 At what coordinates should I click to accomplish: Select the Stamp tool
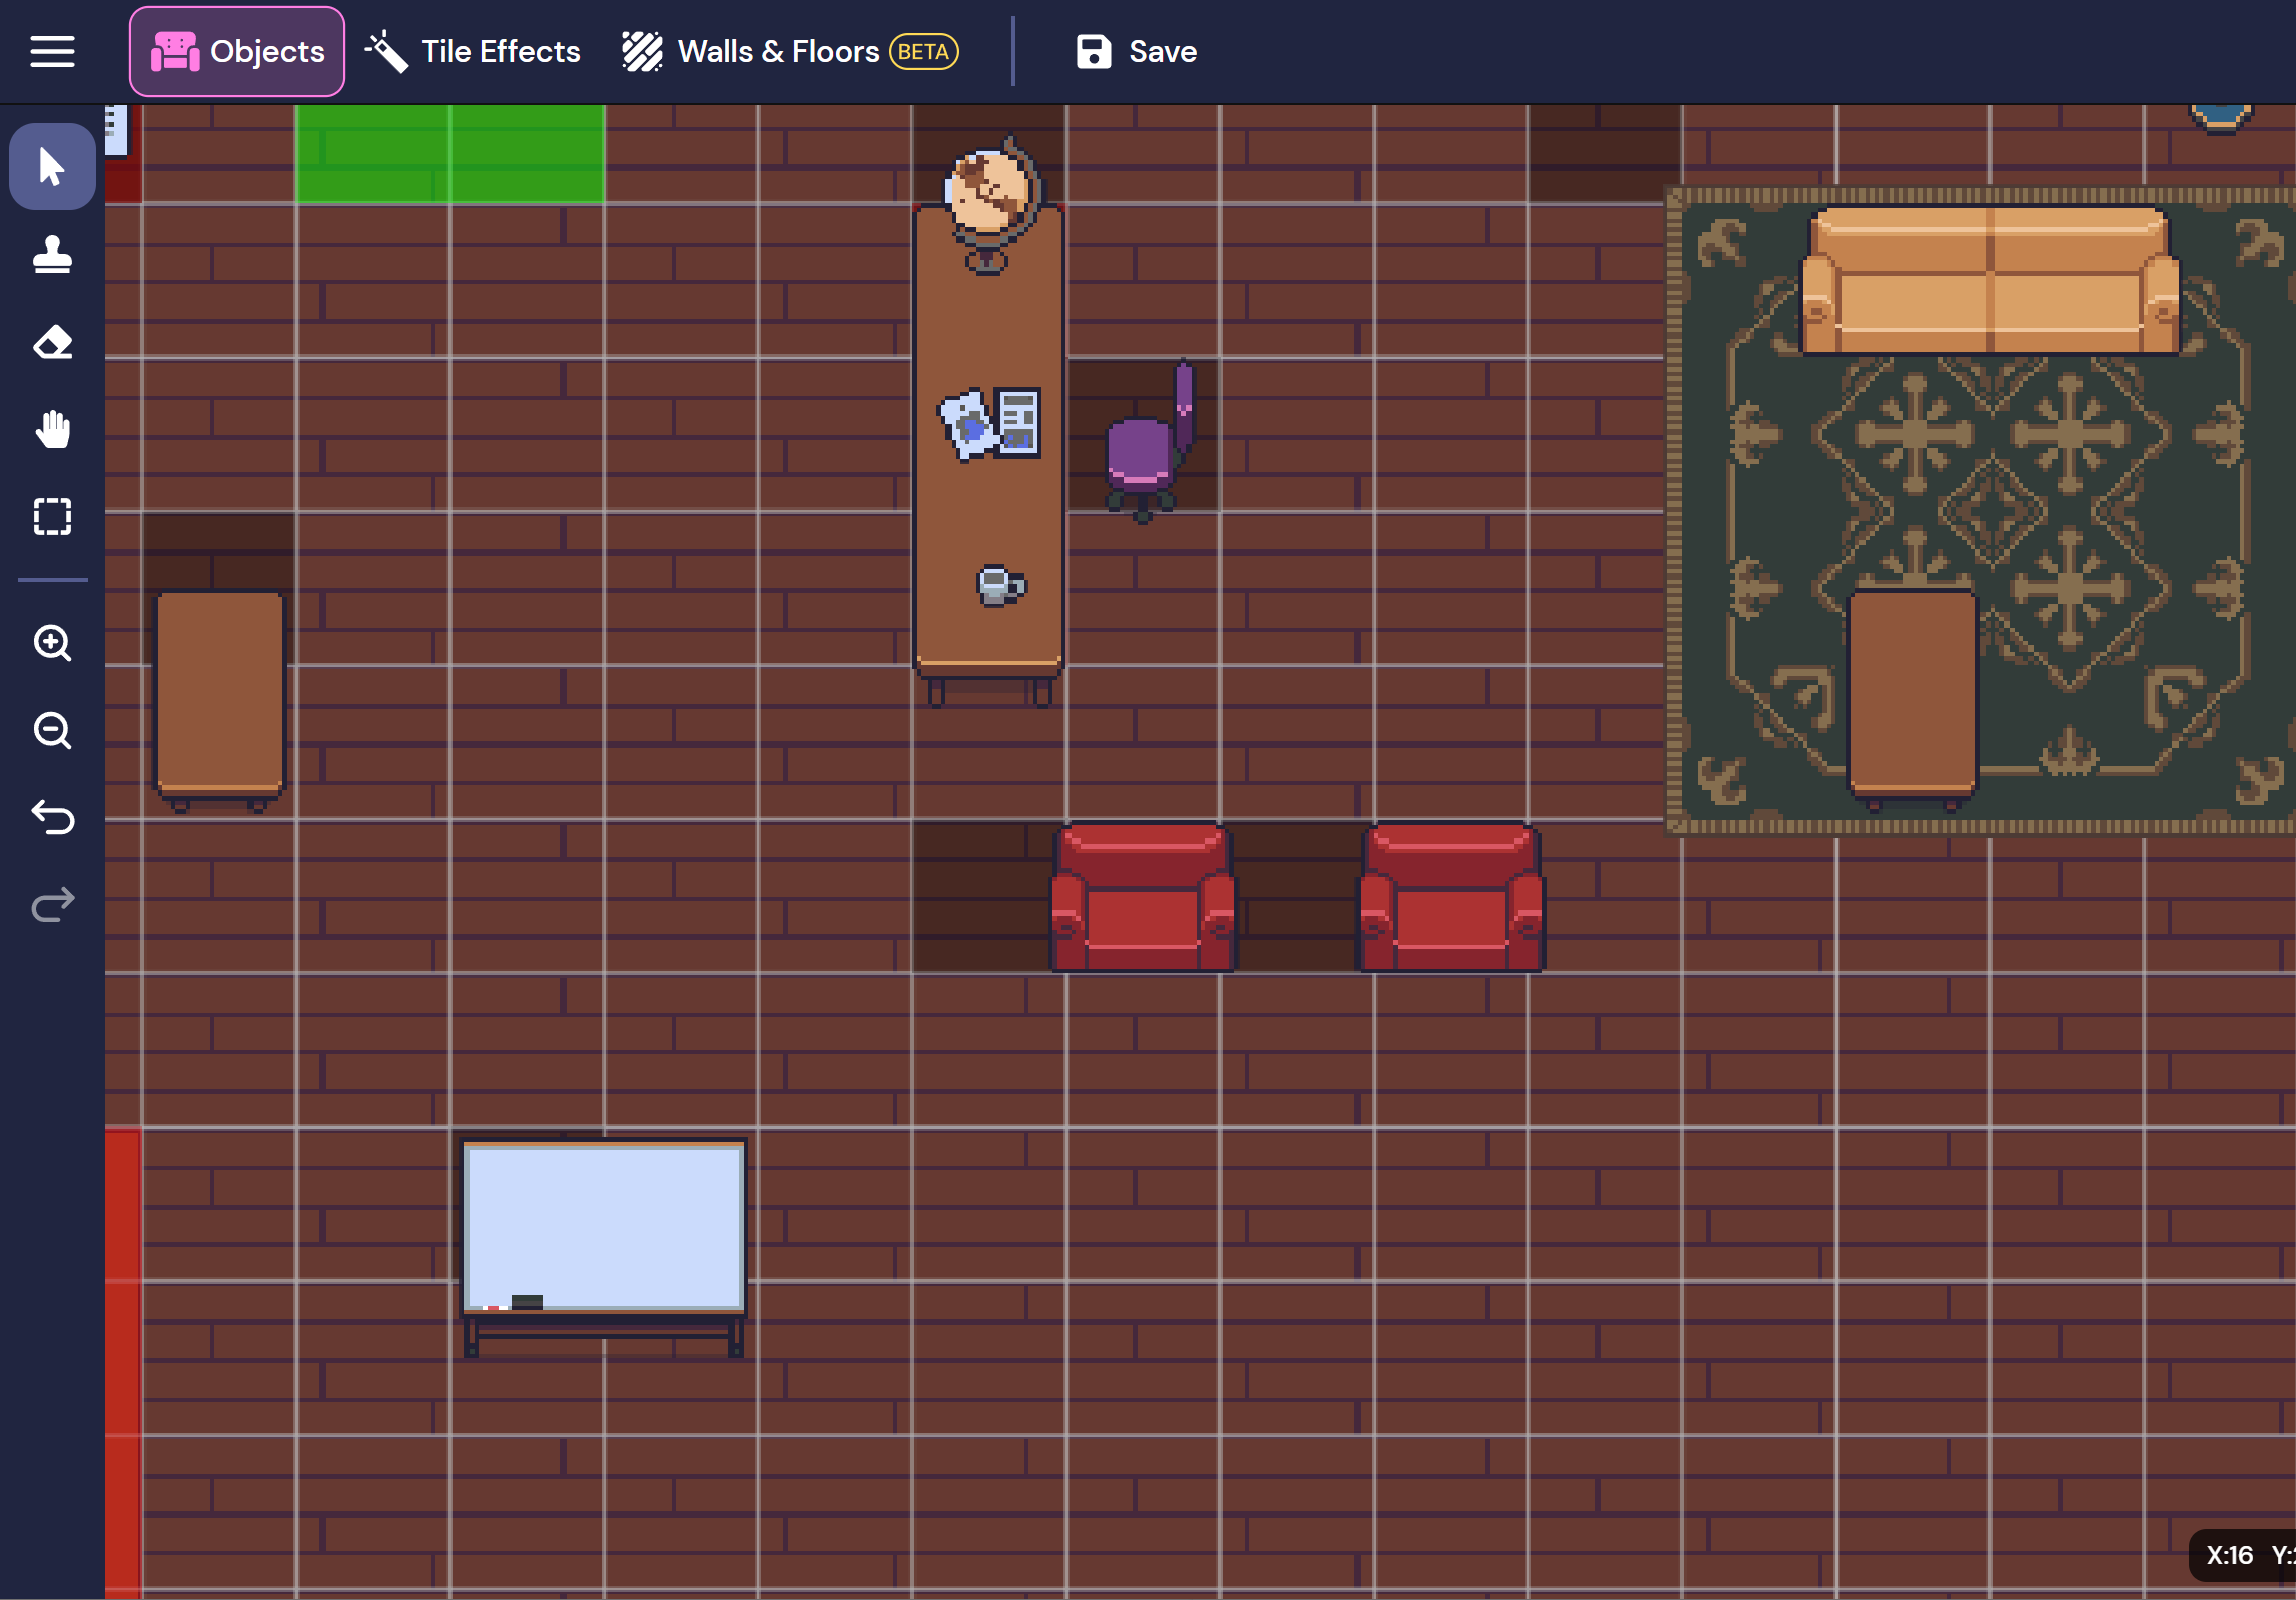point(52,255)
